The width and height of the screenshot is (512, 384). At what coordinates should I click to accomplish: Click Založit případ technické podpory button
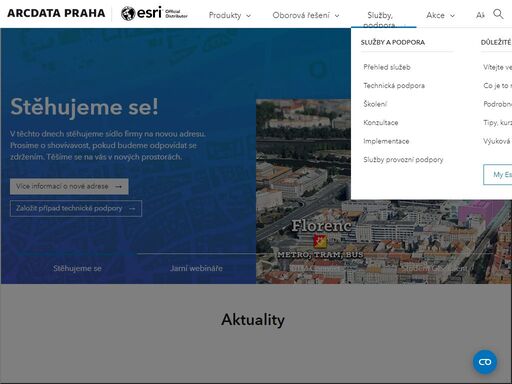pyautogui.click(x=76, y=208)
